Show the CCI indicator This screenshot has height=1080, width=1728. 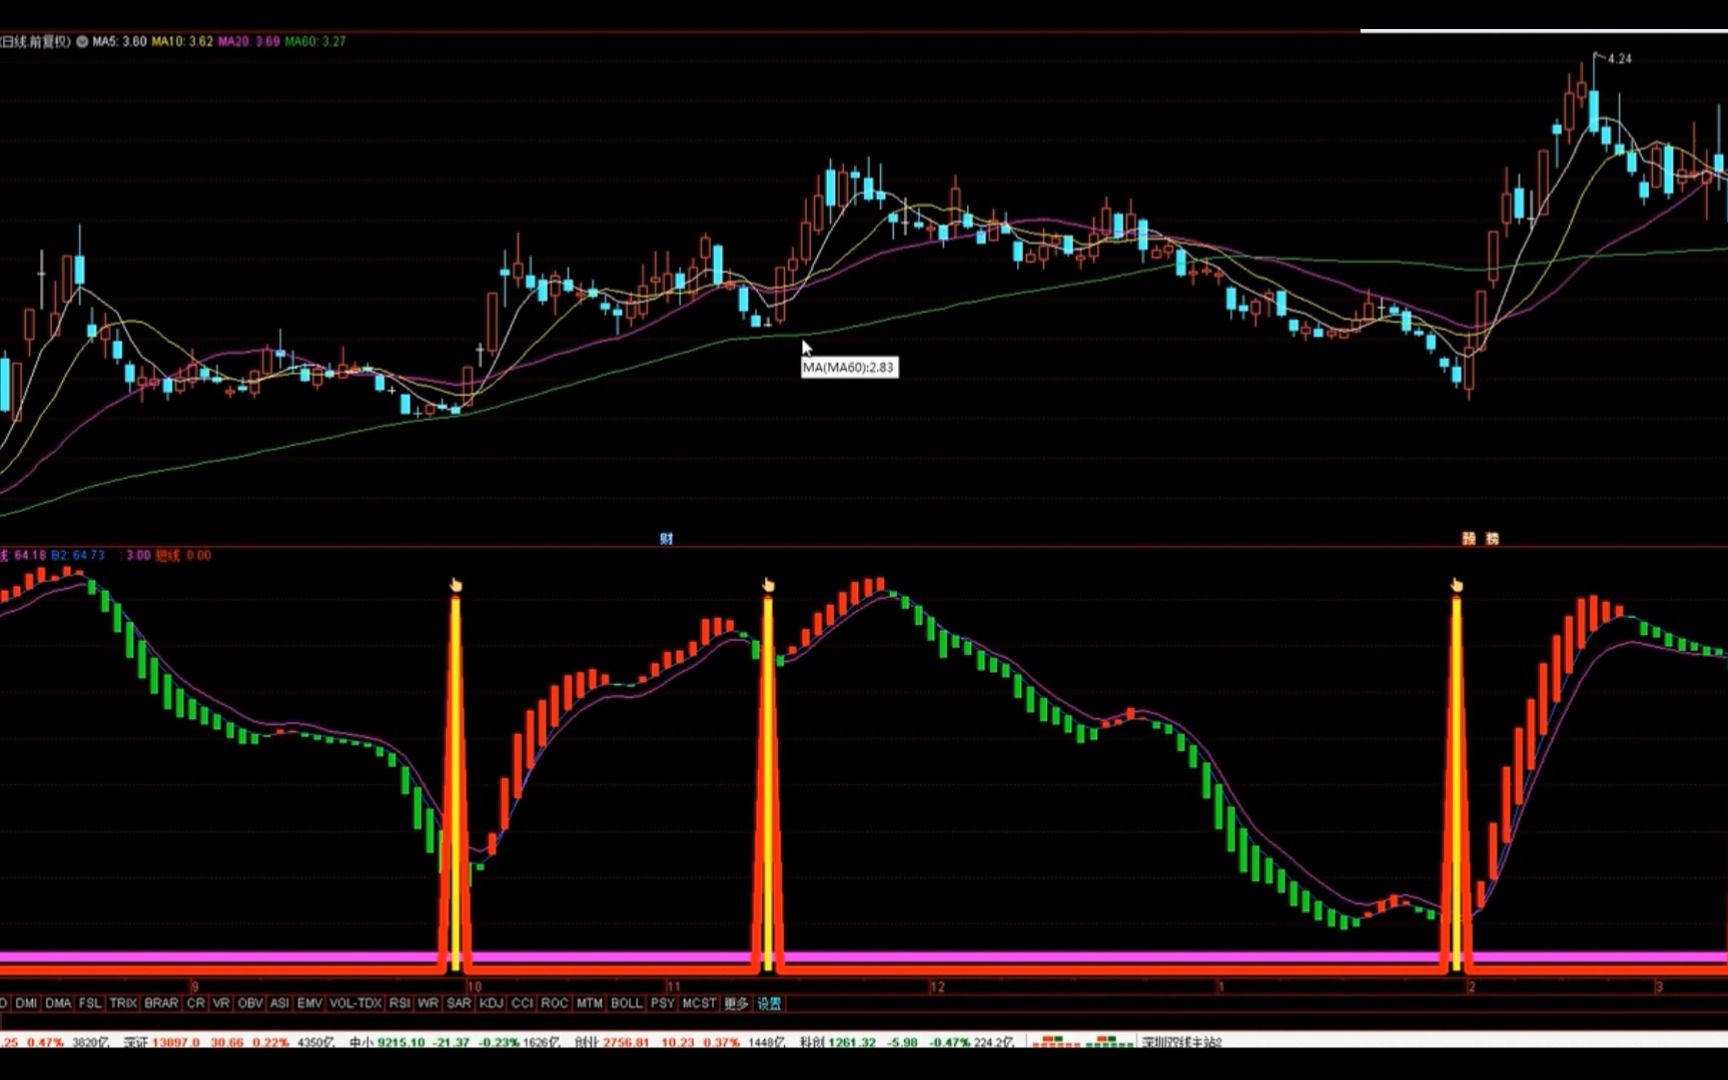[x=522, y=1003]
